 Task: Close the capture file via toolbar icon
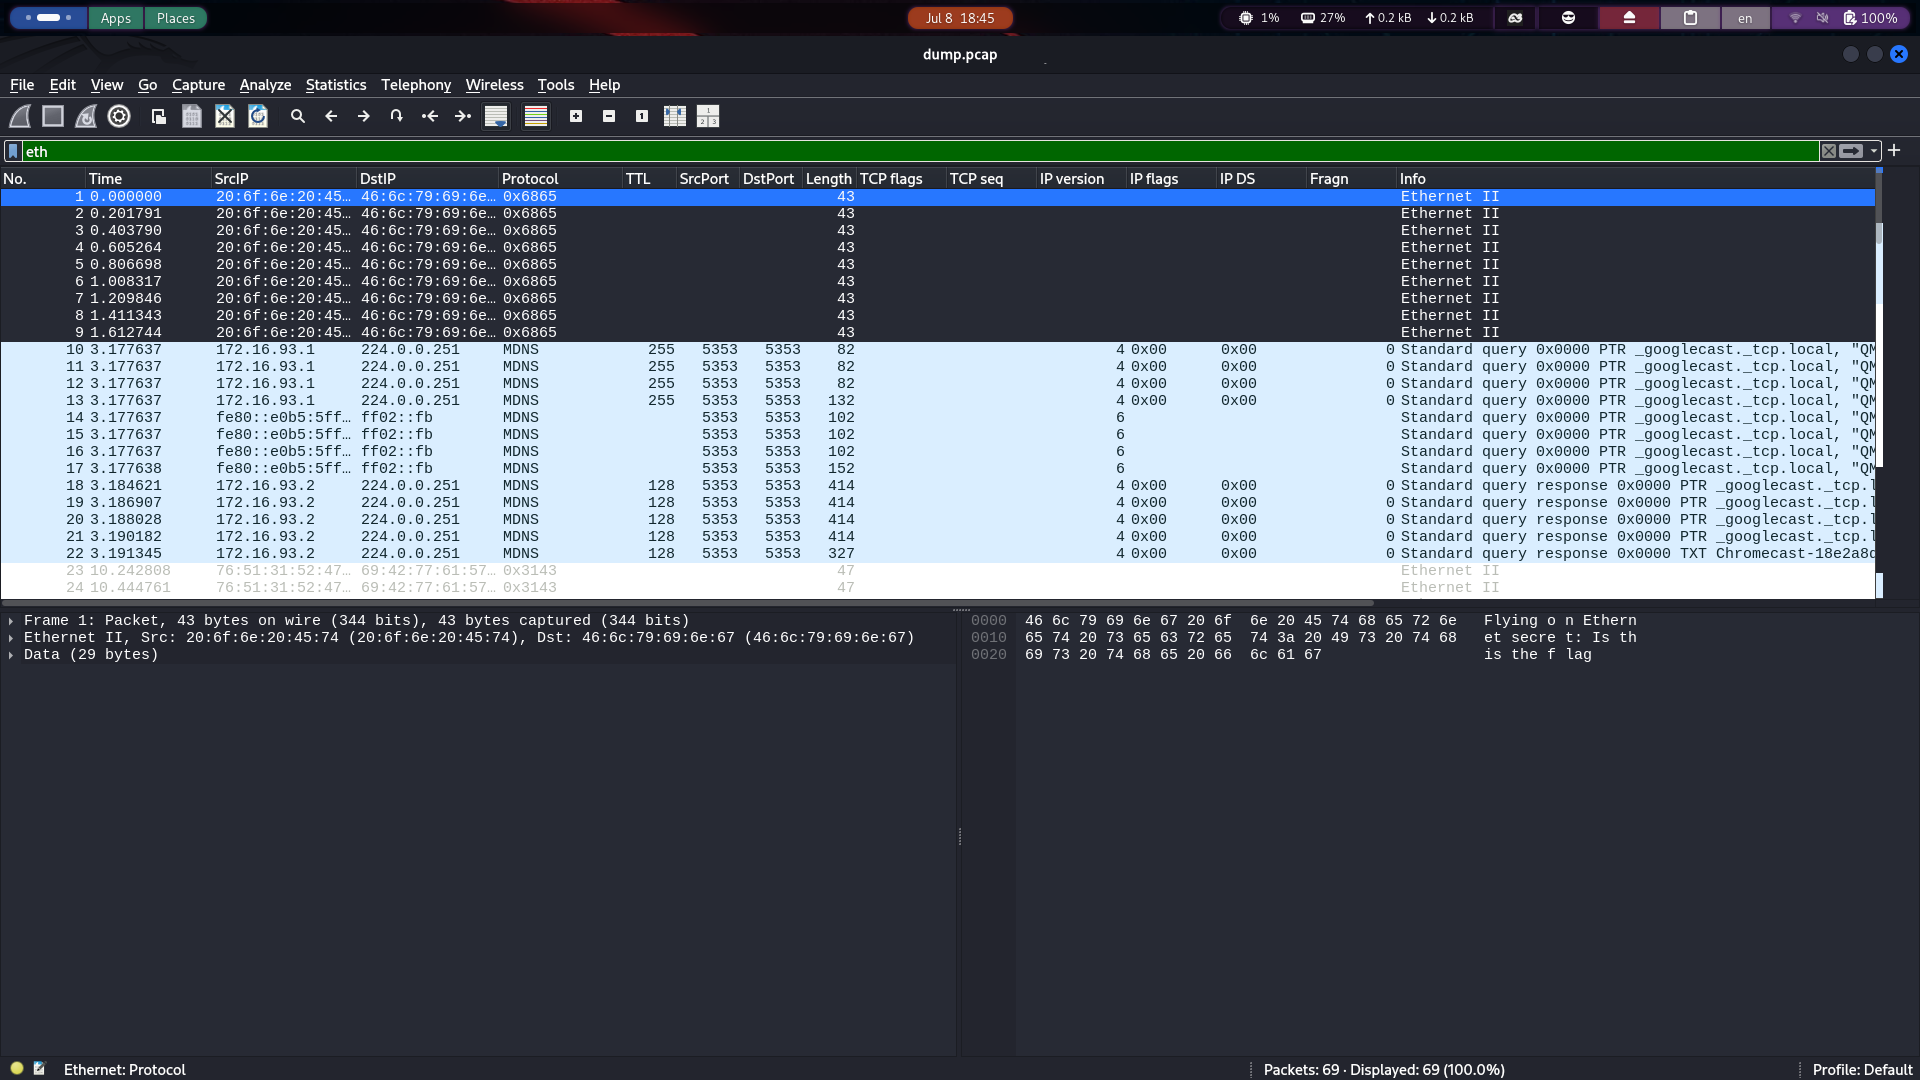(225, 117)
